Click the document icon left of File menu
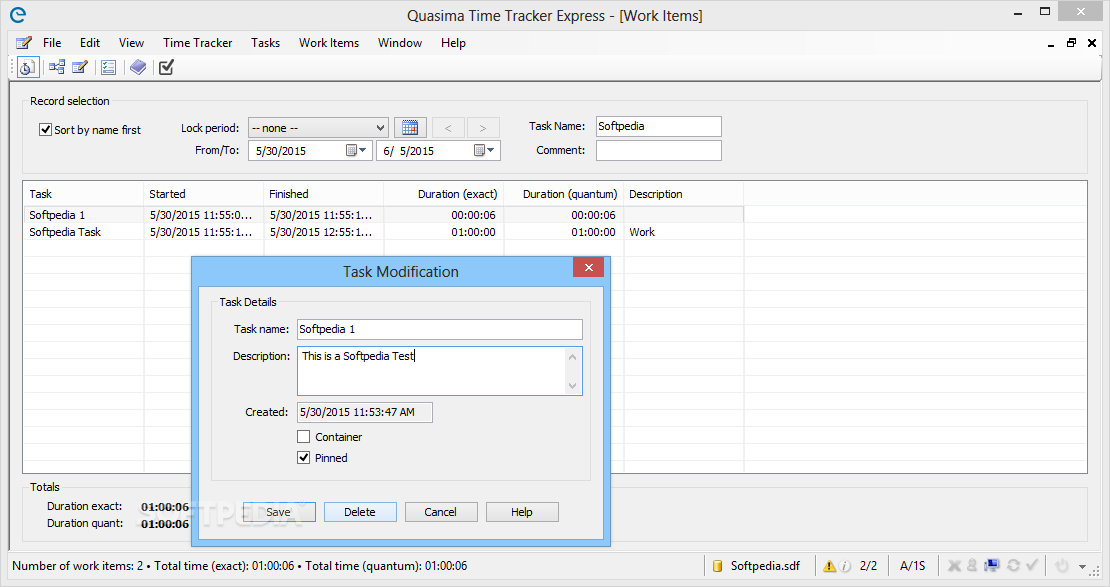 click(x=23, y=42)
